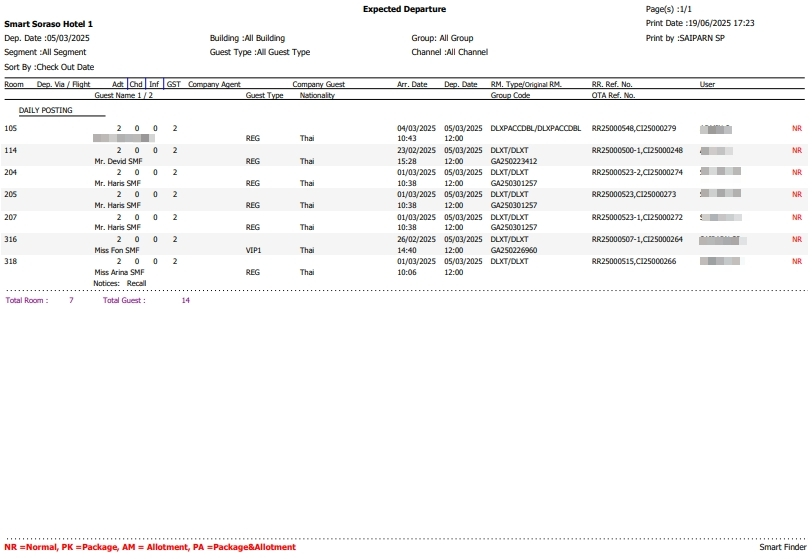Select the Smart Soraso Hotel 1 heading
Screen dimensions: 812x559
[49, 23]
